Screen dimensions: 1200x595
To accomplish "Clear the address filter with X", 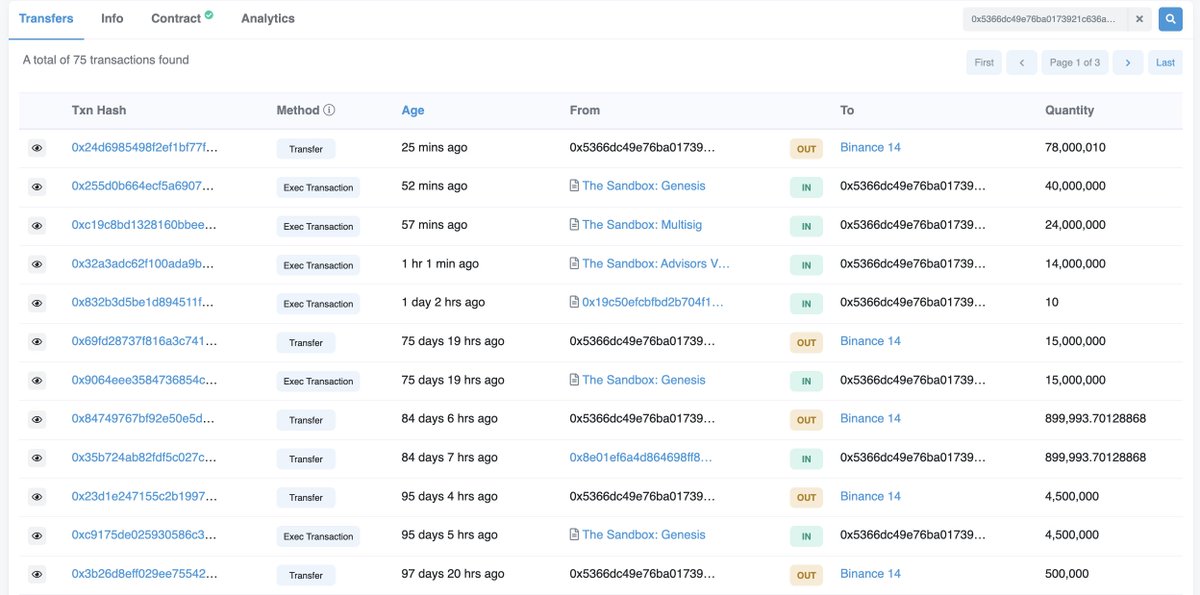I will coord(1139,19).
